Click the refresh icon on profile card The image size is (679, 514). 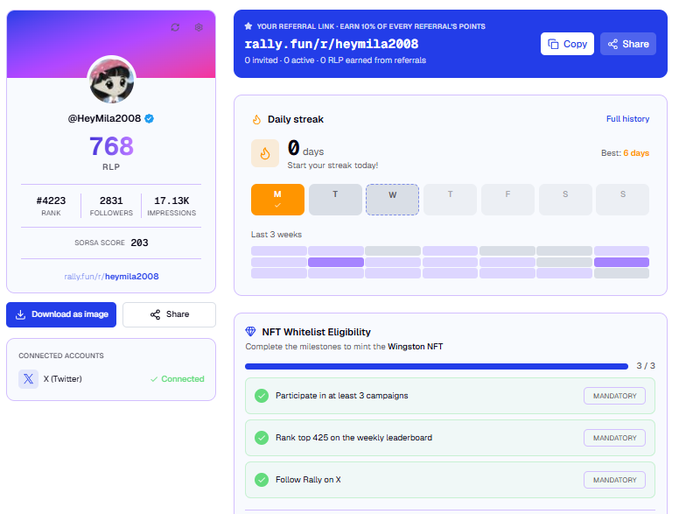click(175, 27)
